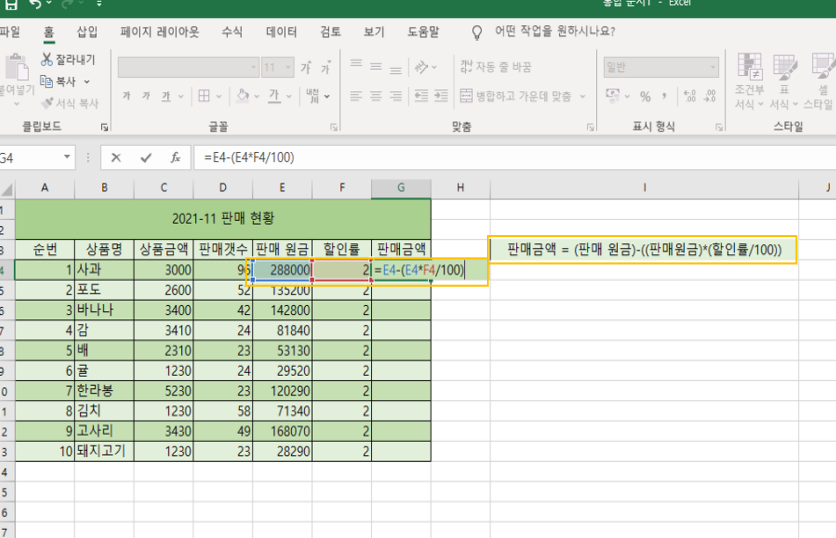Open the font size dropdown

point(288,68)
